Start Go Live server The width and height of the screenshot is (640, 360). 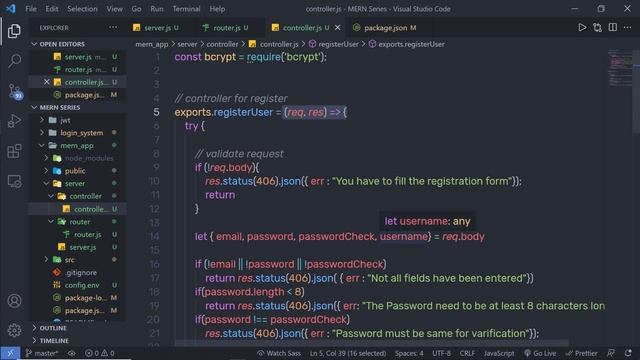pos(540,353)
